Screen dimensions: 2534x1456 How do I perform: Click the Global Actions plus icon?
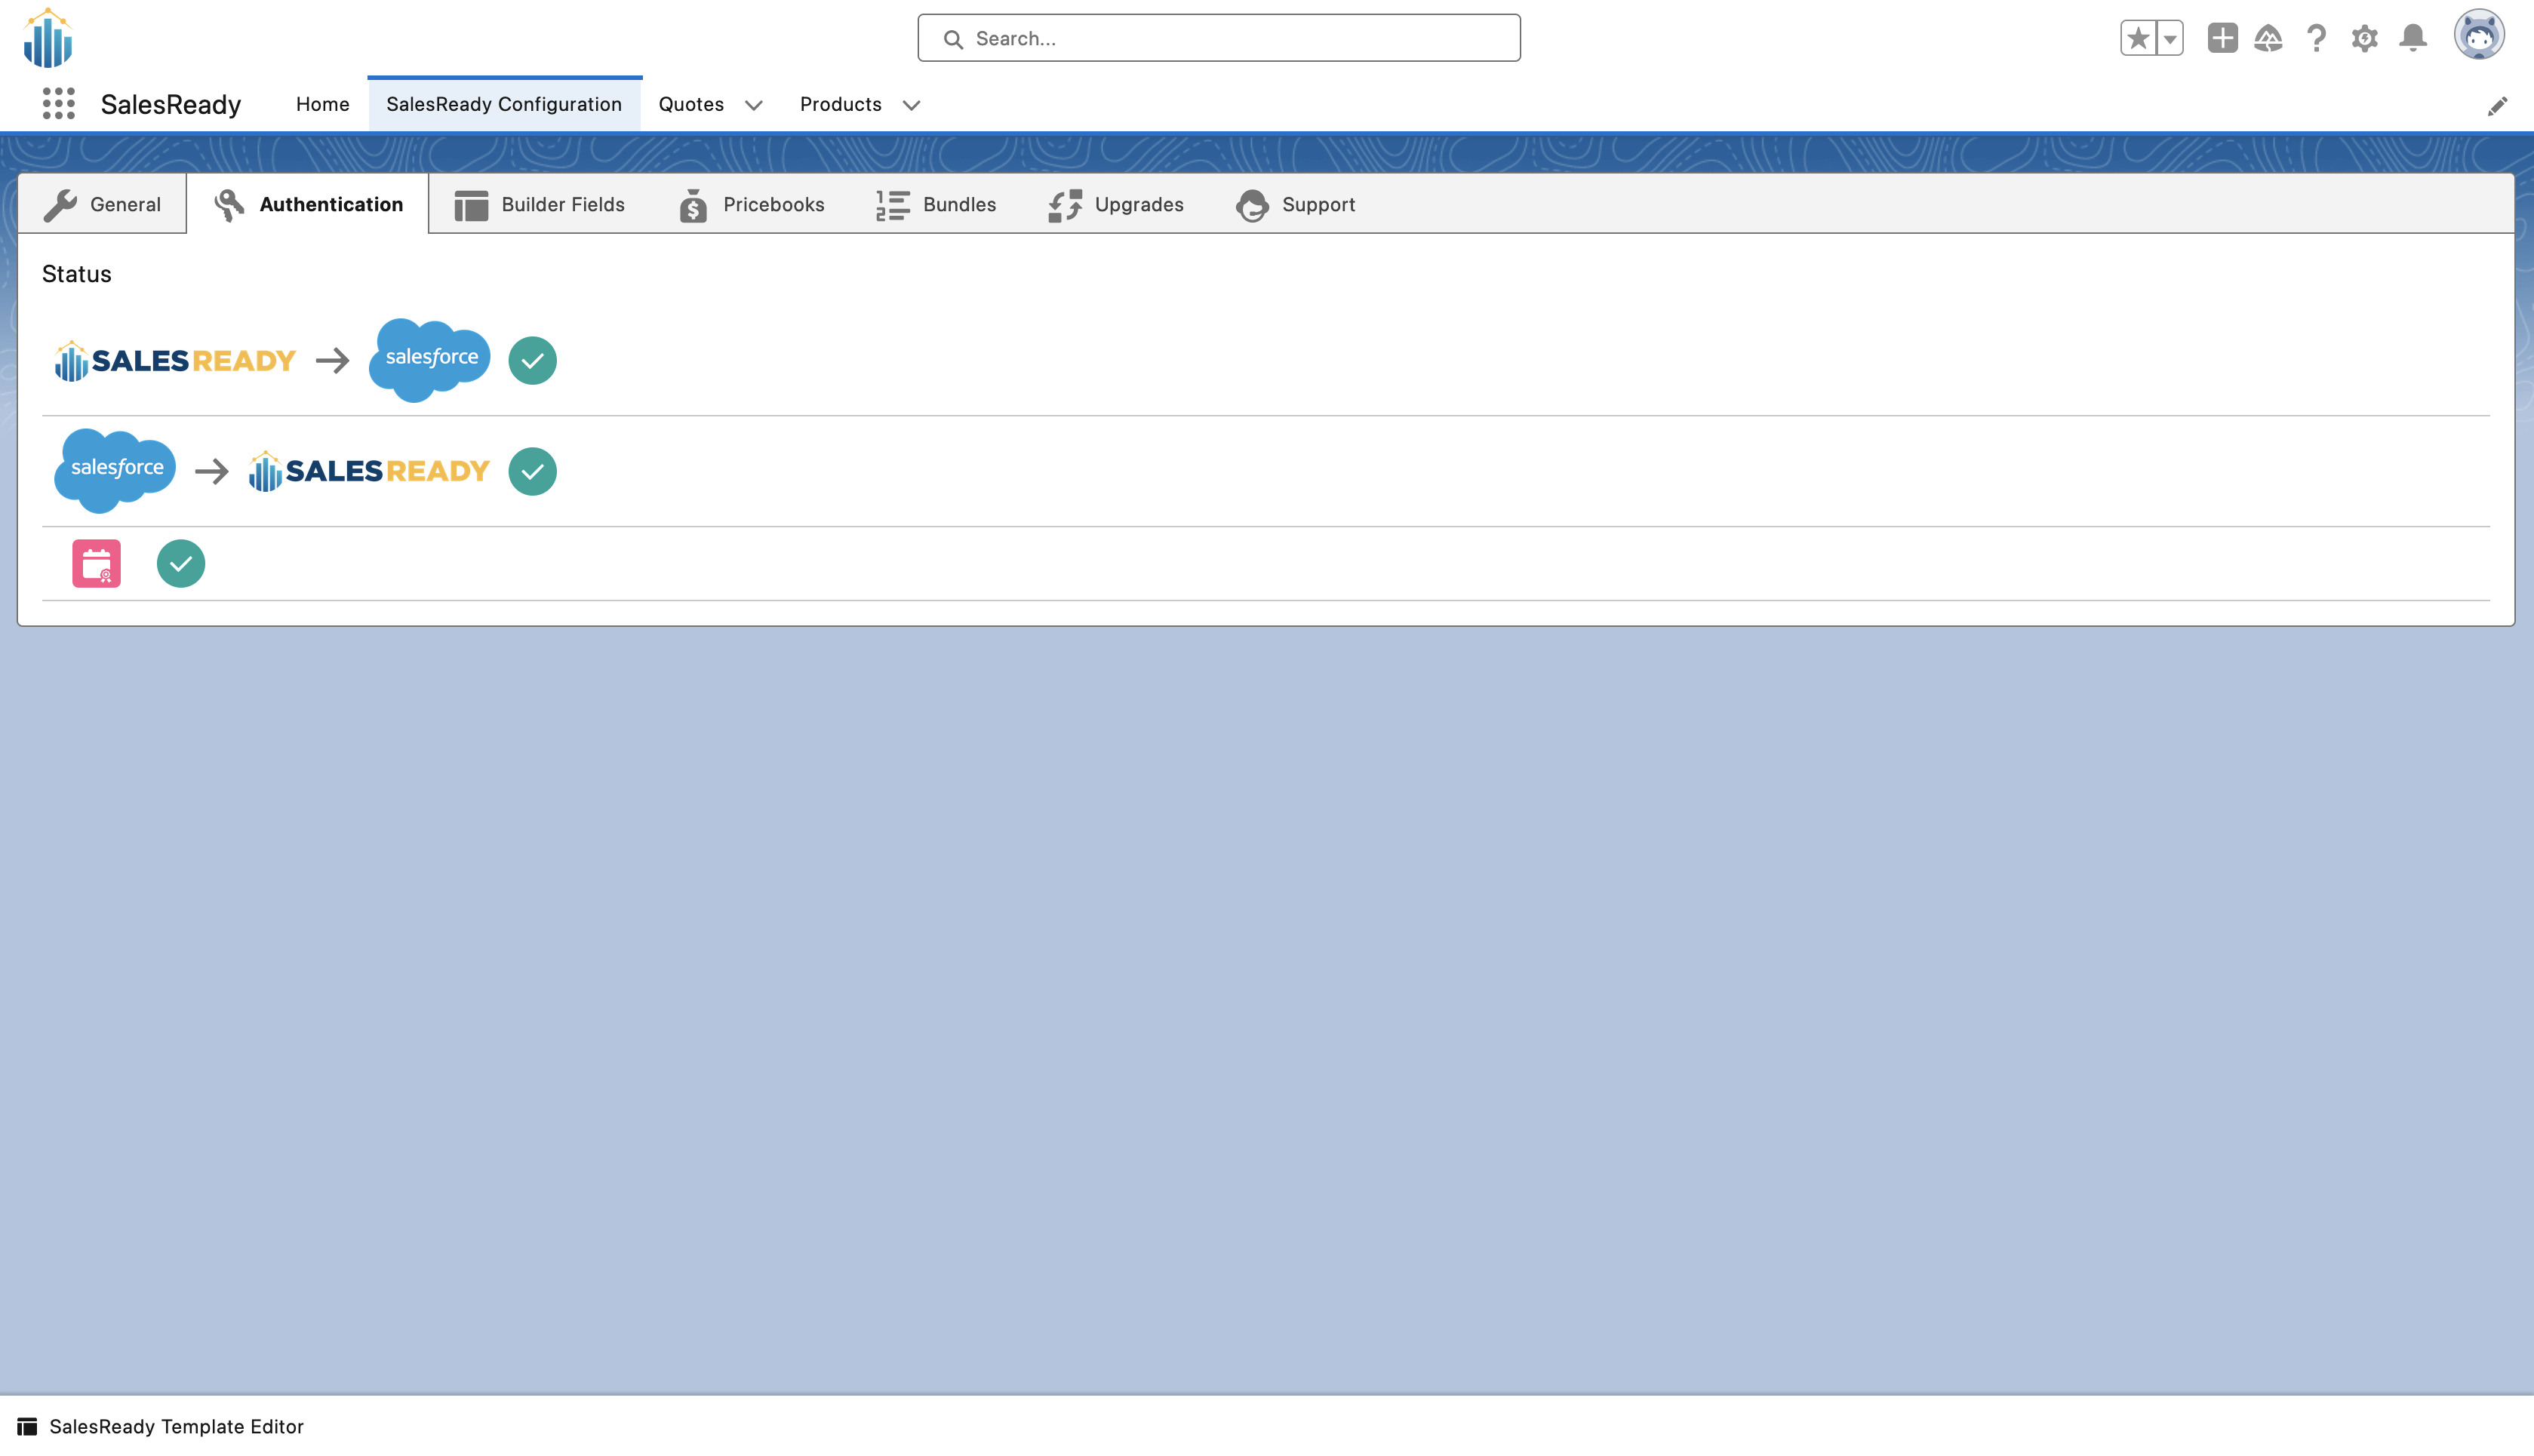point(2222,38)
